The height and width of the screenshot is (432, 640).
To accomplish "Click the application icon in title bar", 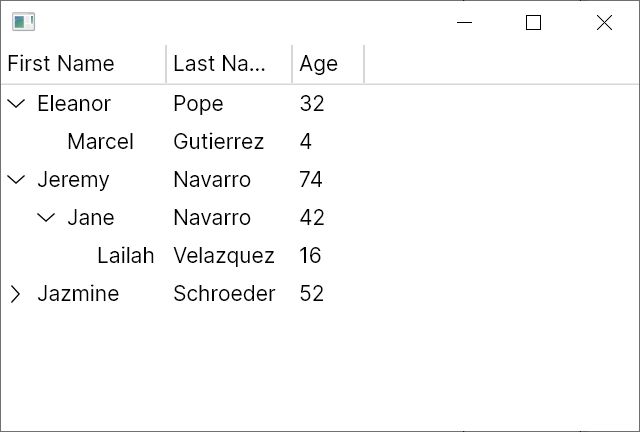I will [x=23, y=22].
